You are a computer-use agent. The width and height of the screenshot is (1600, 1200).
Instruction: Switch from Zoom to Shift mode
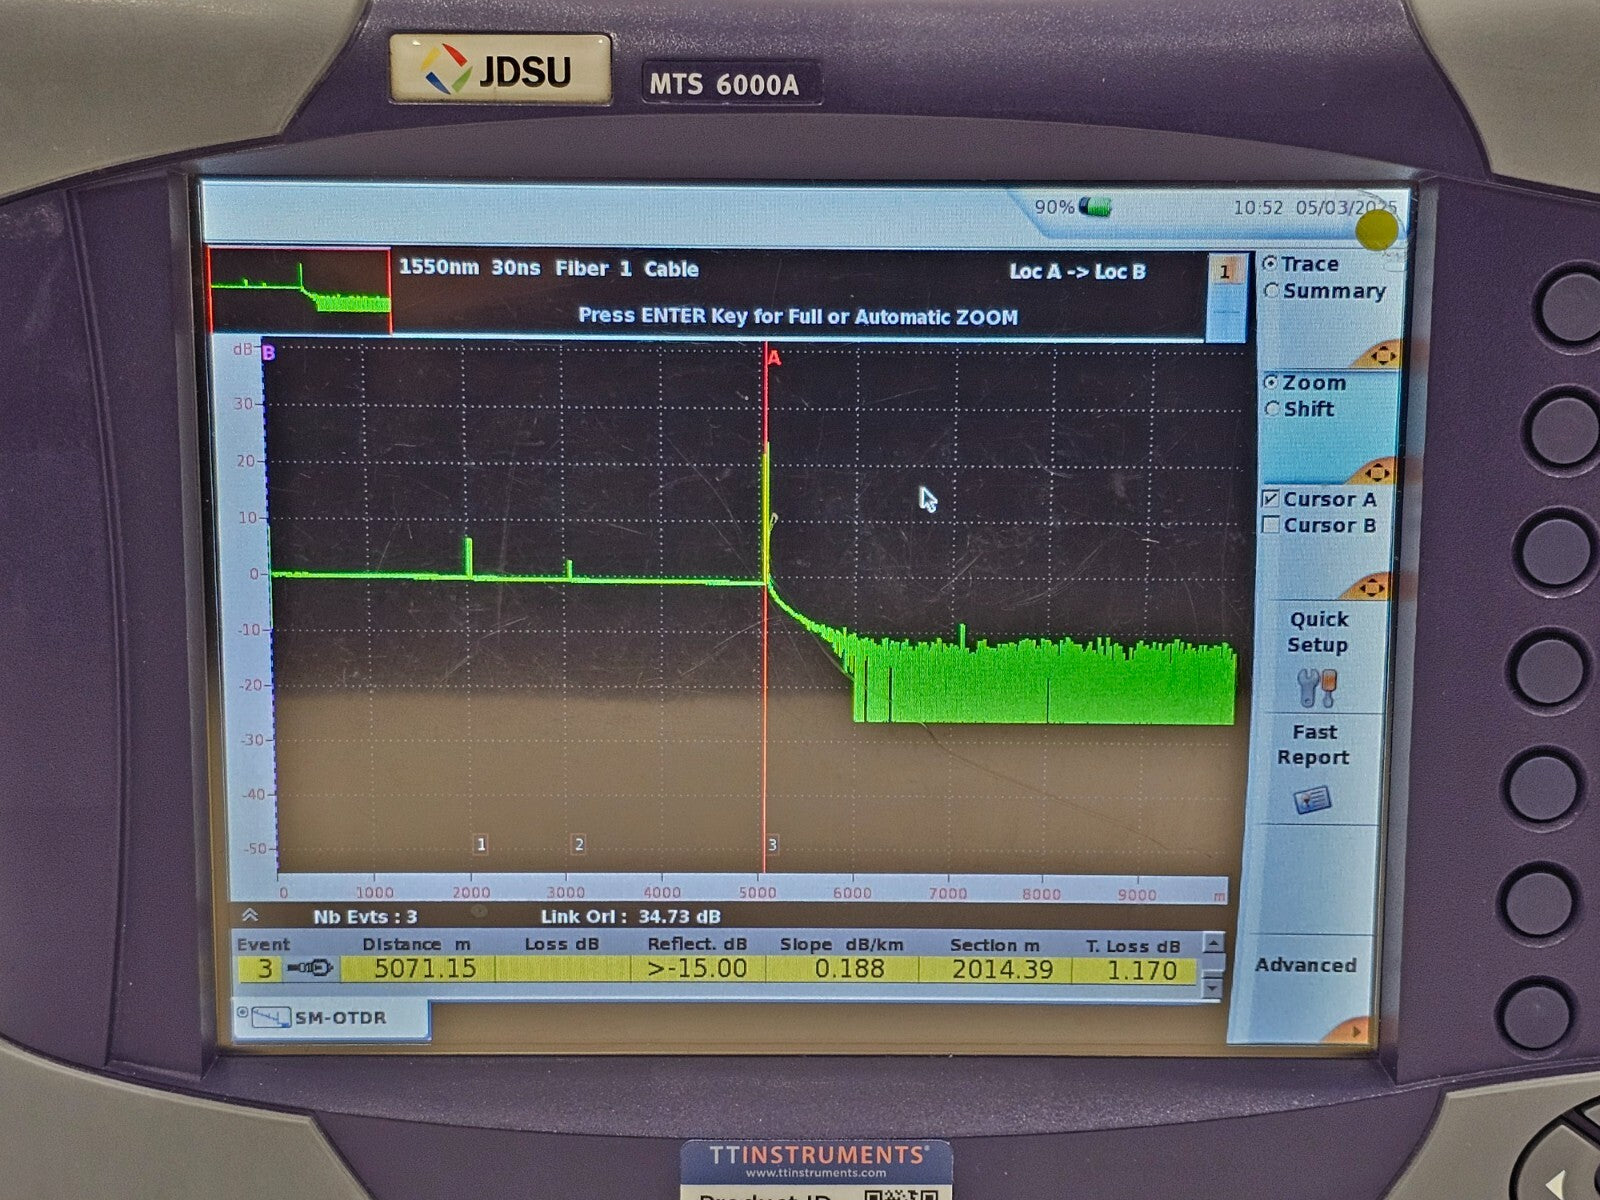[1272, 409]
